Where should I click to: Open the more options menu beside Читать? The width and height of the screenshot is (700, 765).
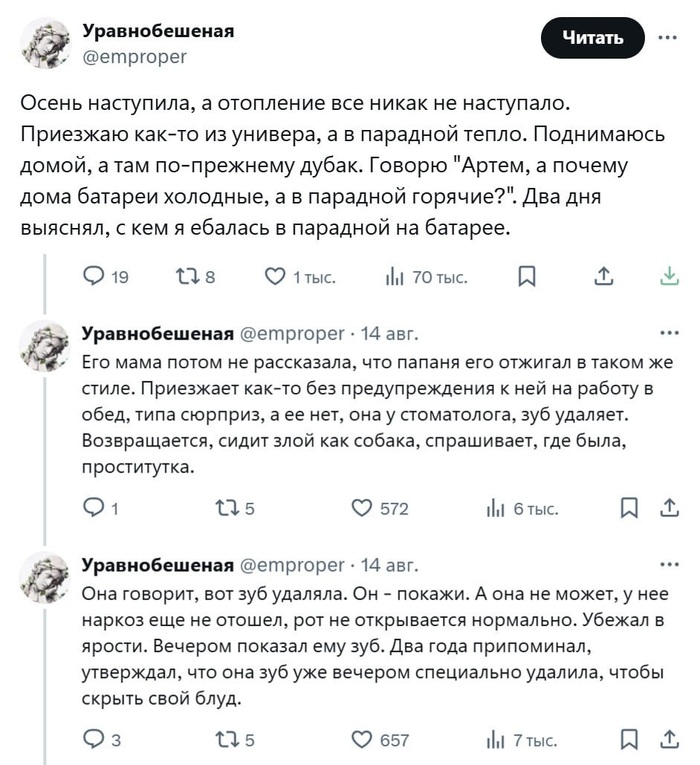[667, 37]
